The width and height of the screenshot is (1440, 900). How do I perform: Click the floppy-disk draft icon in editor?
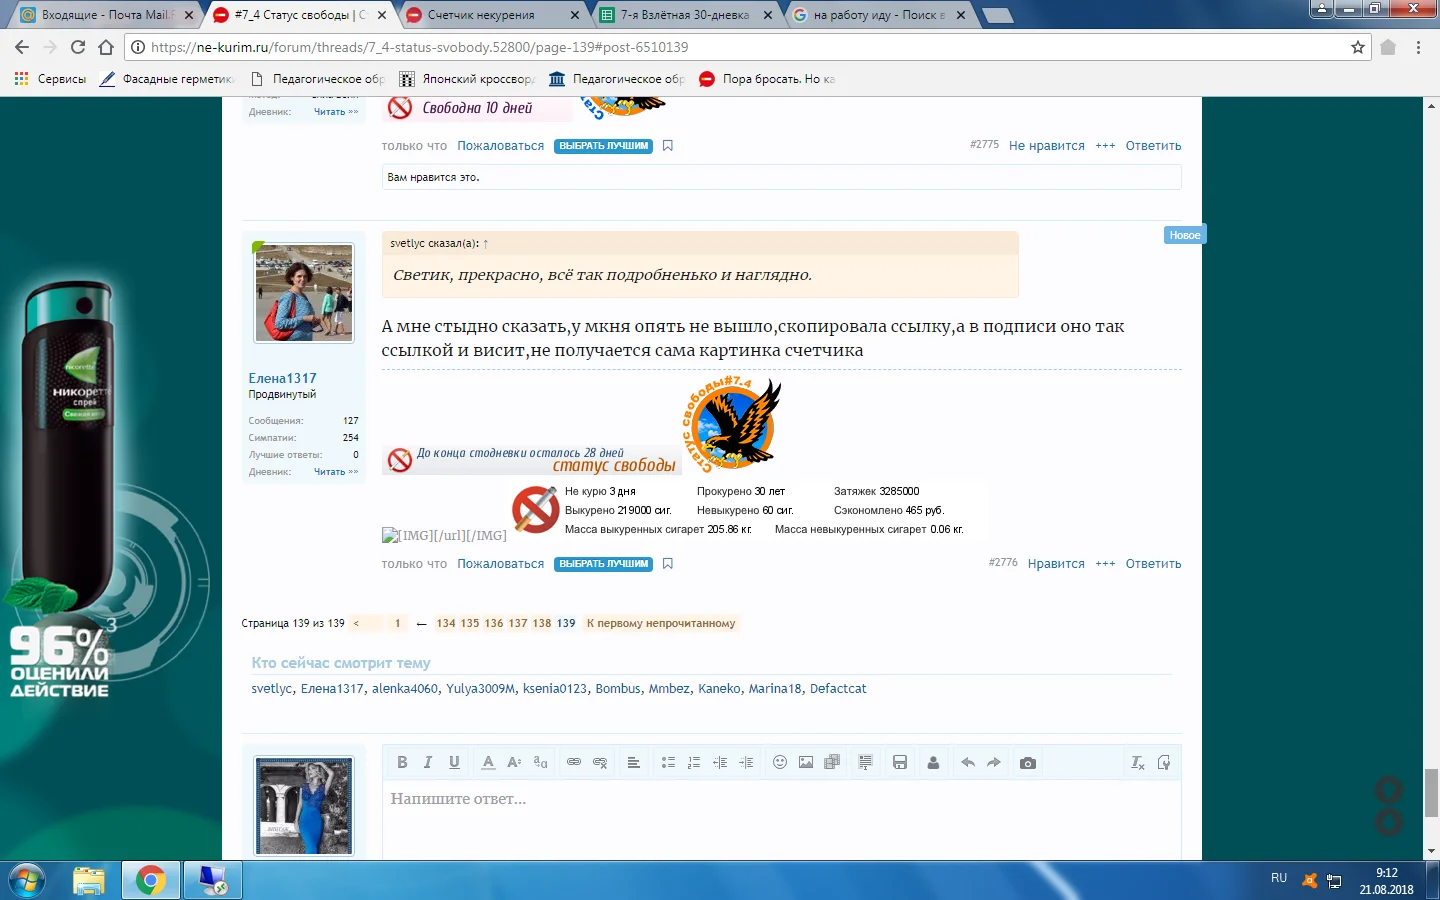[x=900, y=762]
